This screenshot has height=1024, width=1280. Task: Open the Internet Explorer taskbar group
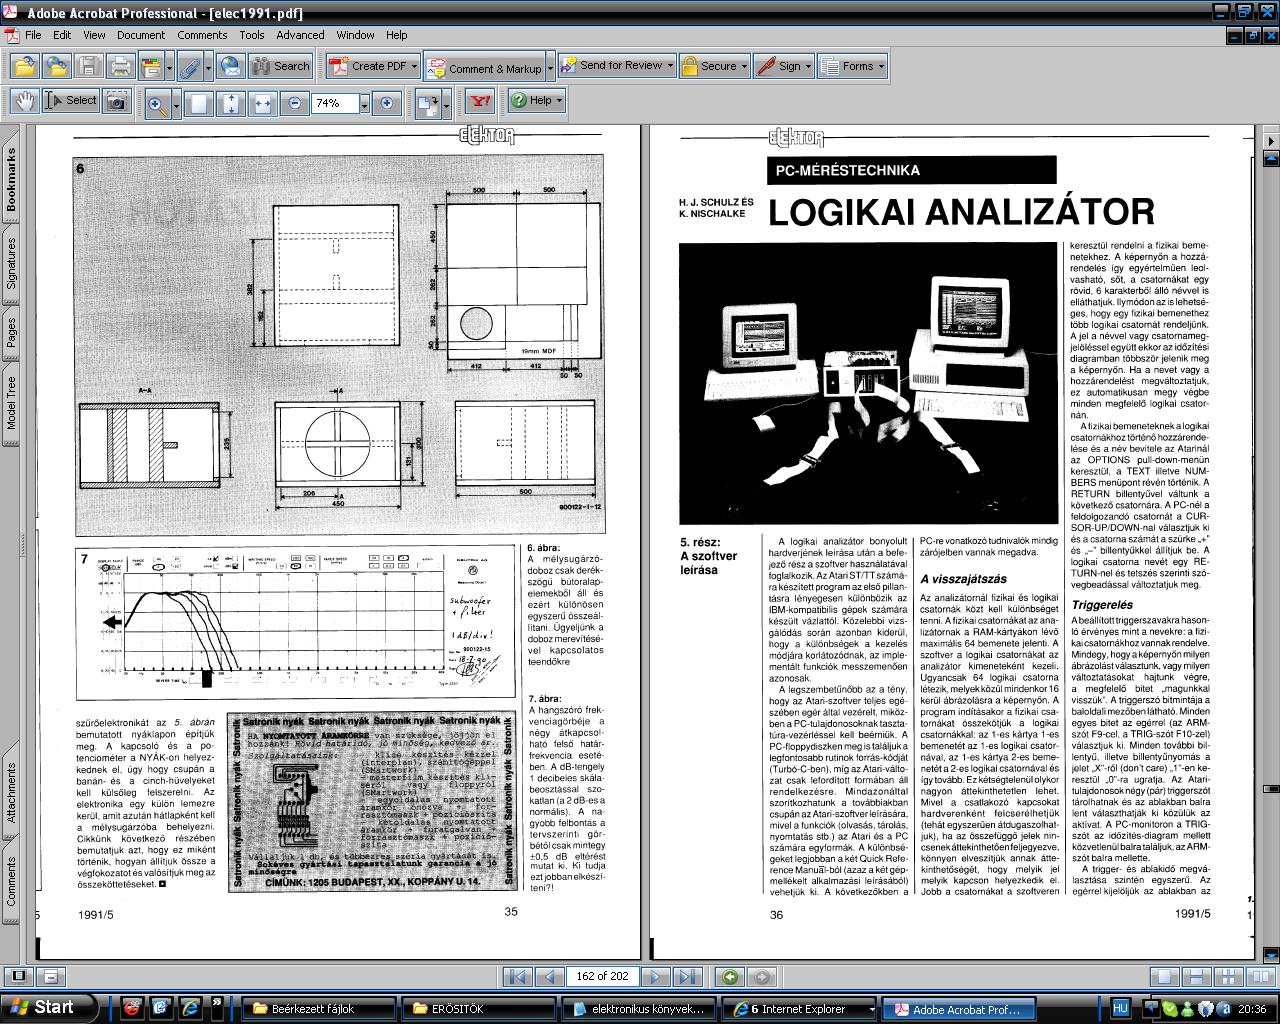coord(800,1008)
